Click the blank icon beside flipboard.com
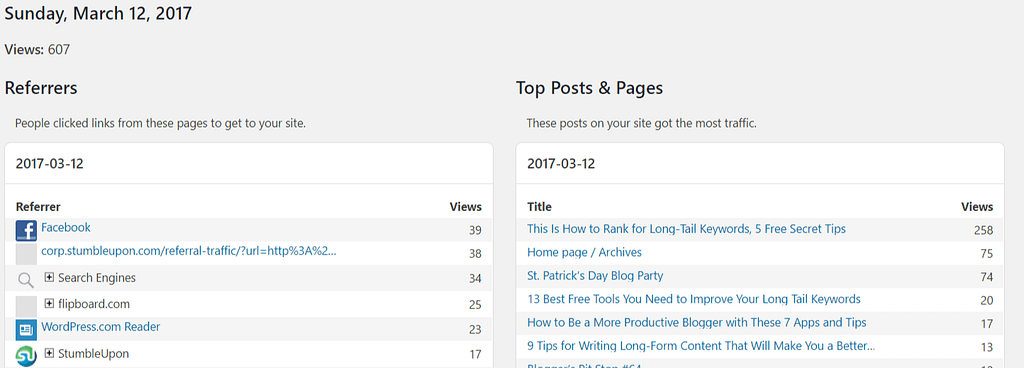 [x=26, y=306]
